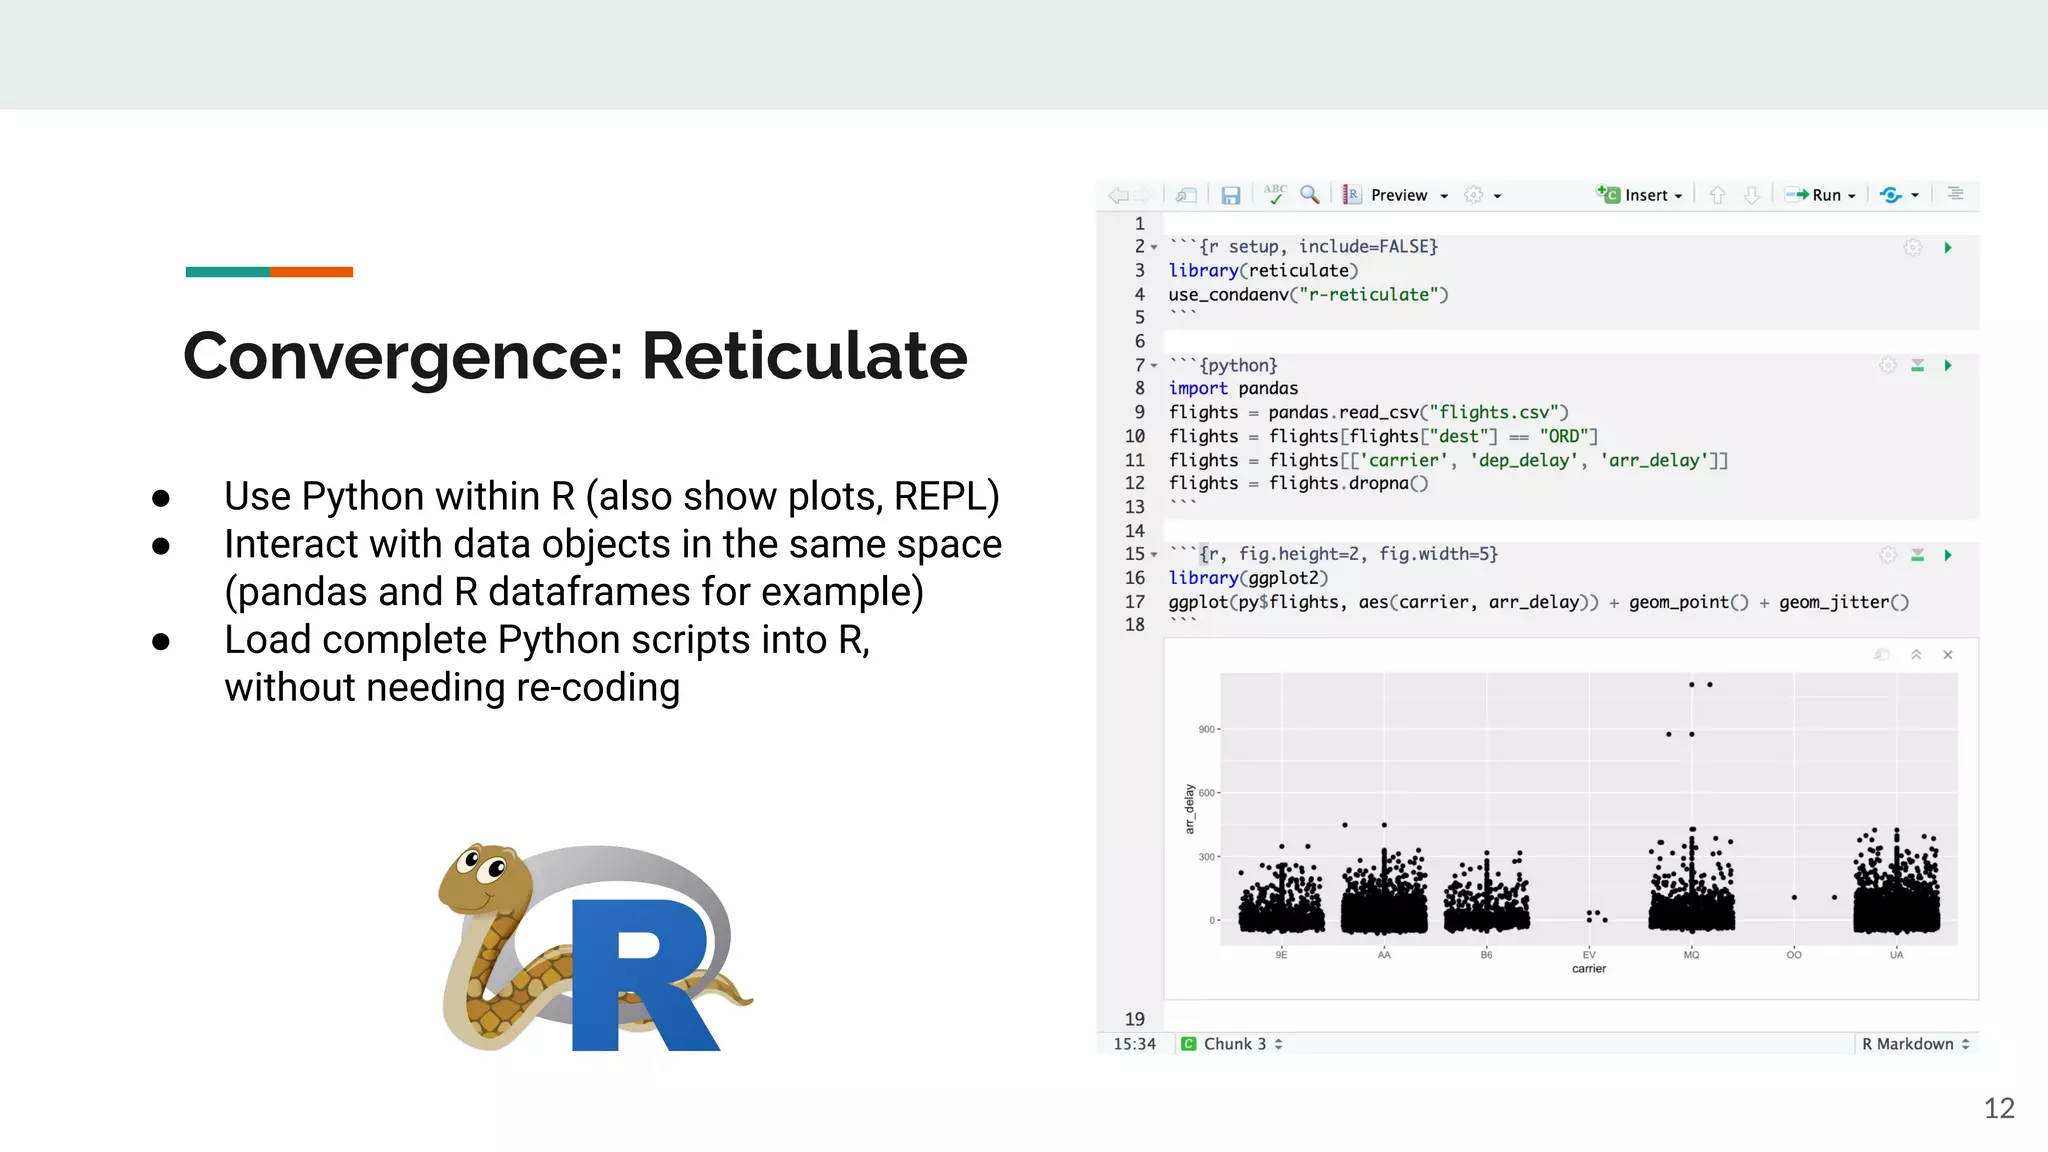Open the Run menu
The image size is (2048, 1152).
coord(1821,195)
